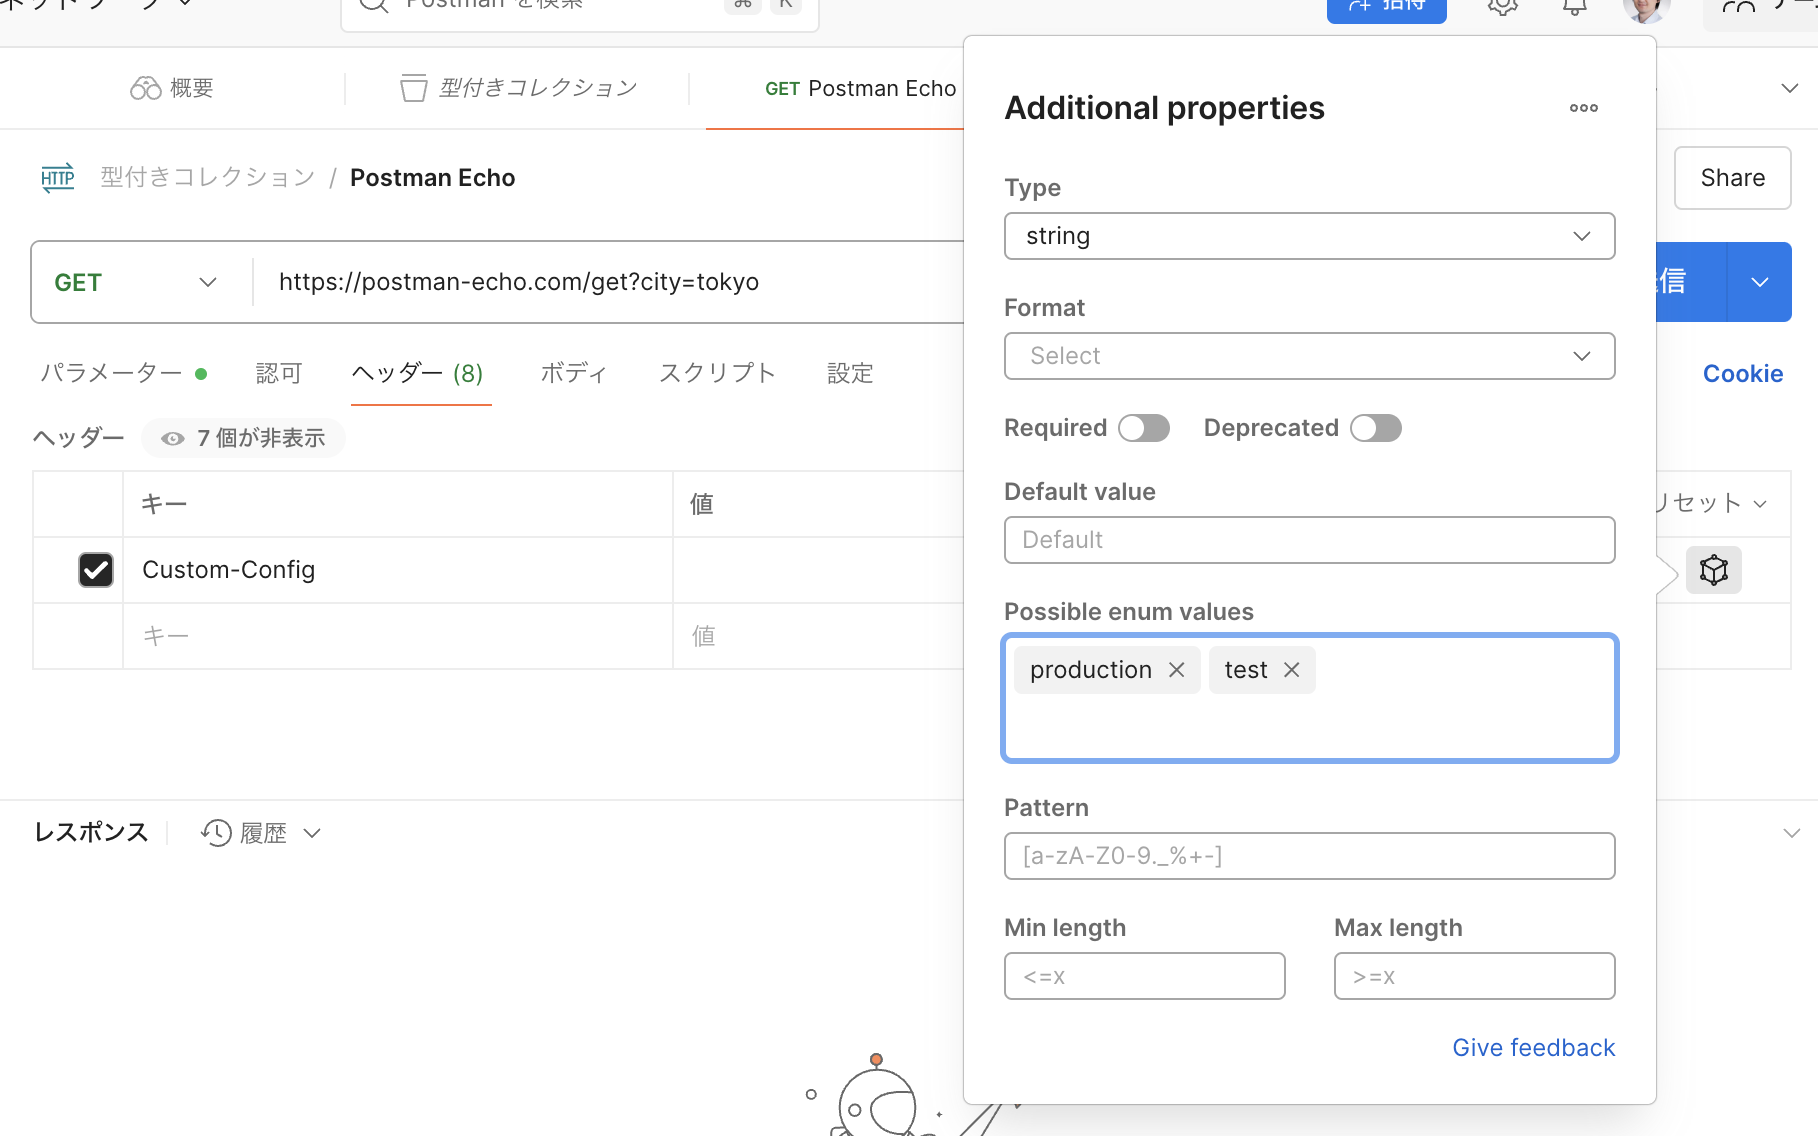This screenshot has width=1818, height=1136.
Task: Switch to the ボディ tab
Action: (573, 373)
